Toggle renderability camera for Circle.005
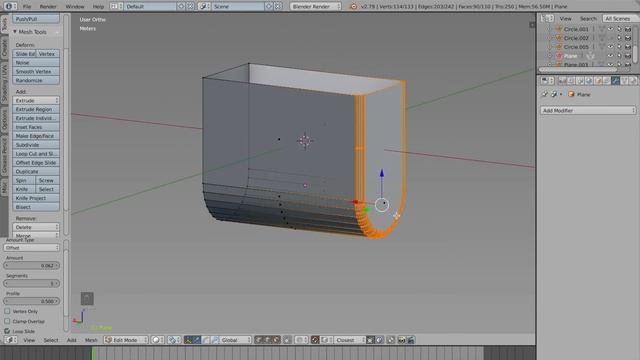The image size is (640, 360). click(628, 47)
